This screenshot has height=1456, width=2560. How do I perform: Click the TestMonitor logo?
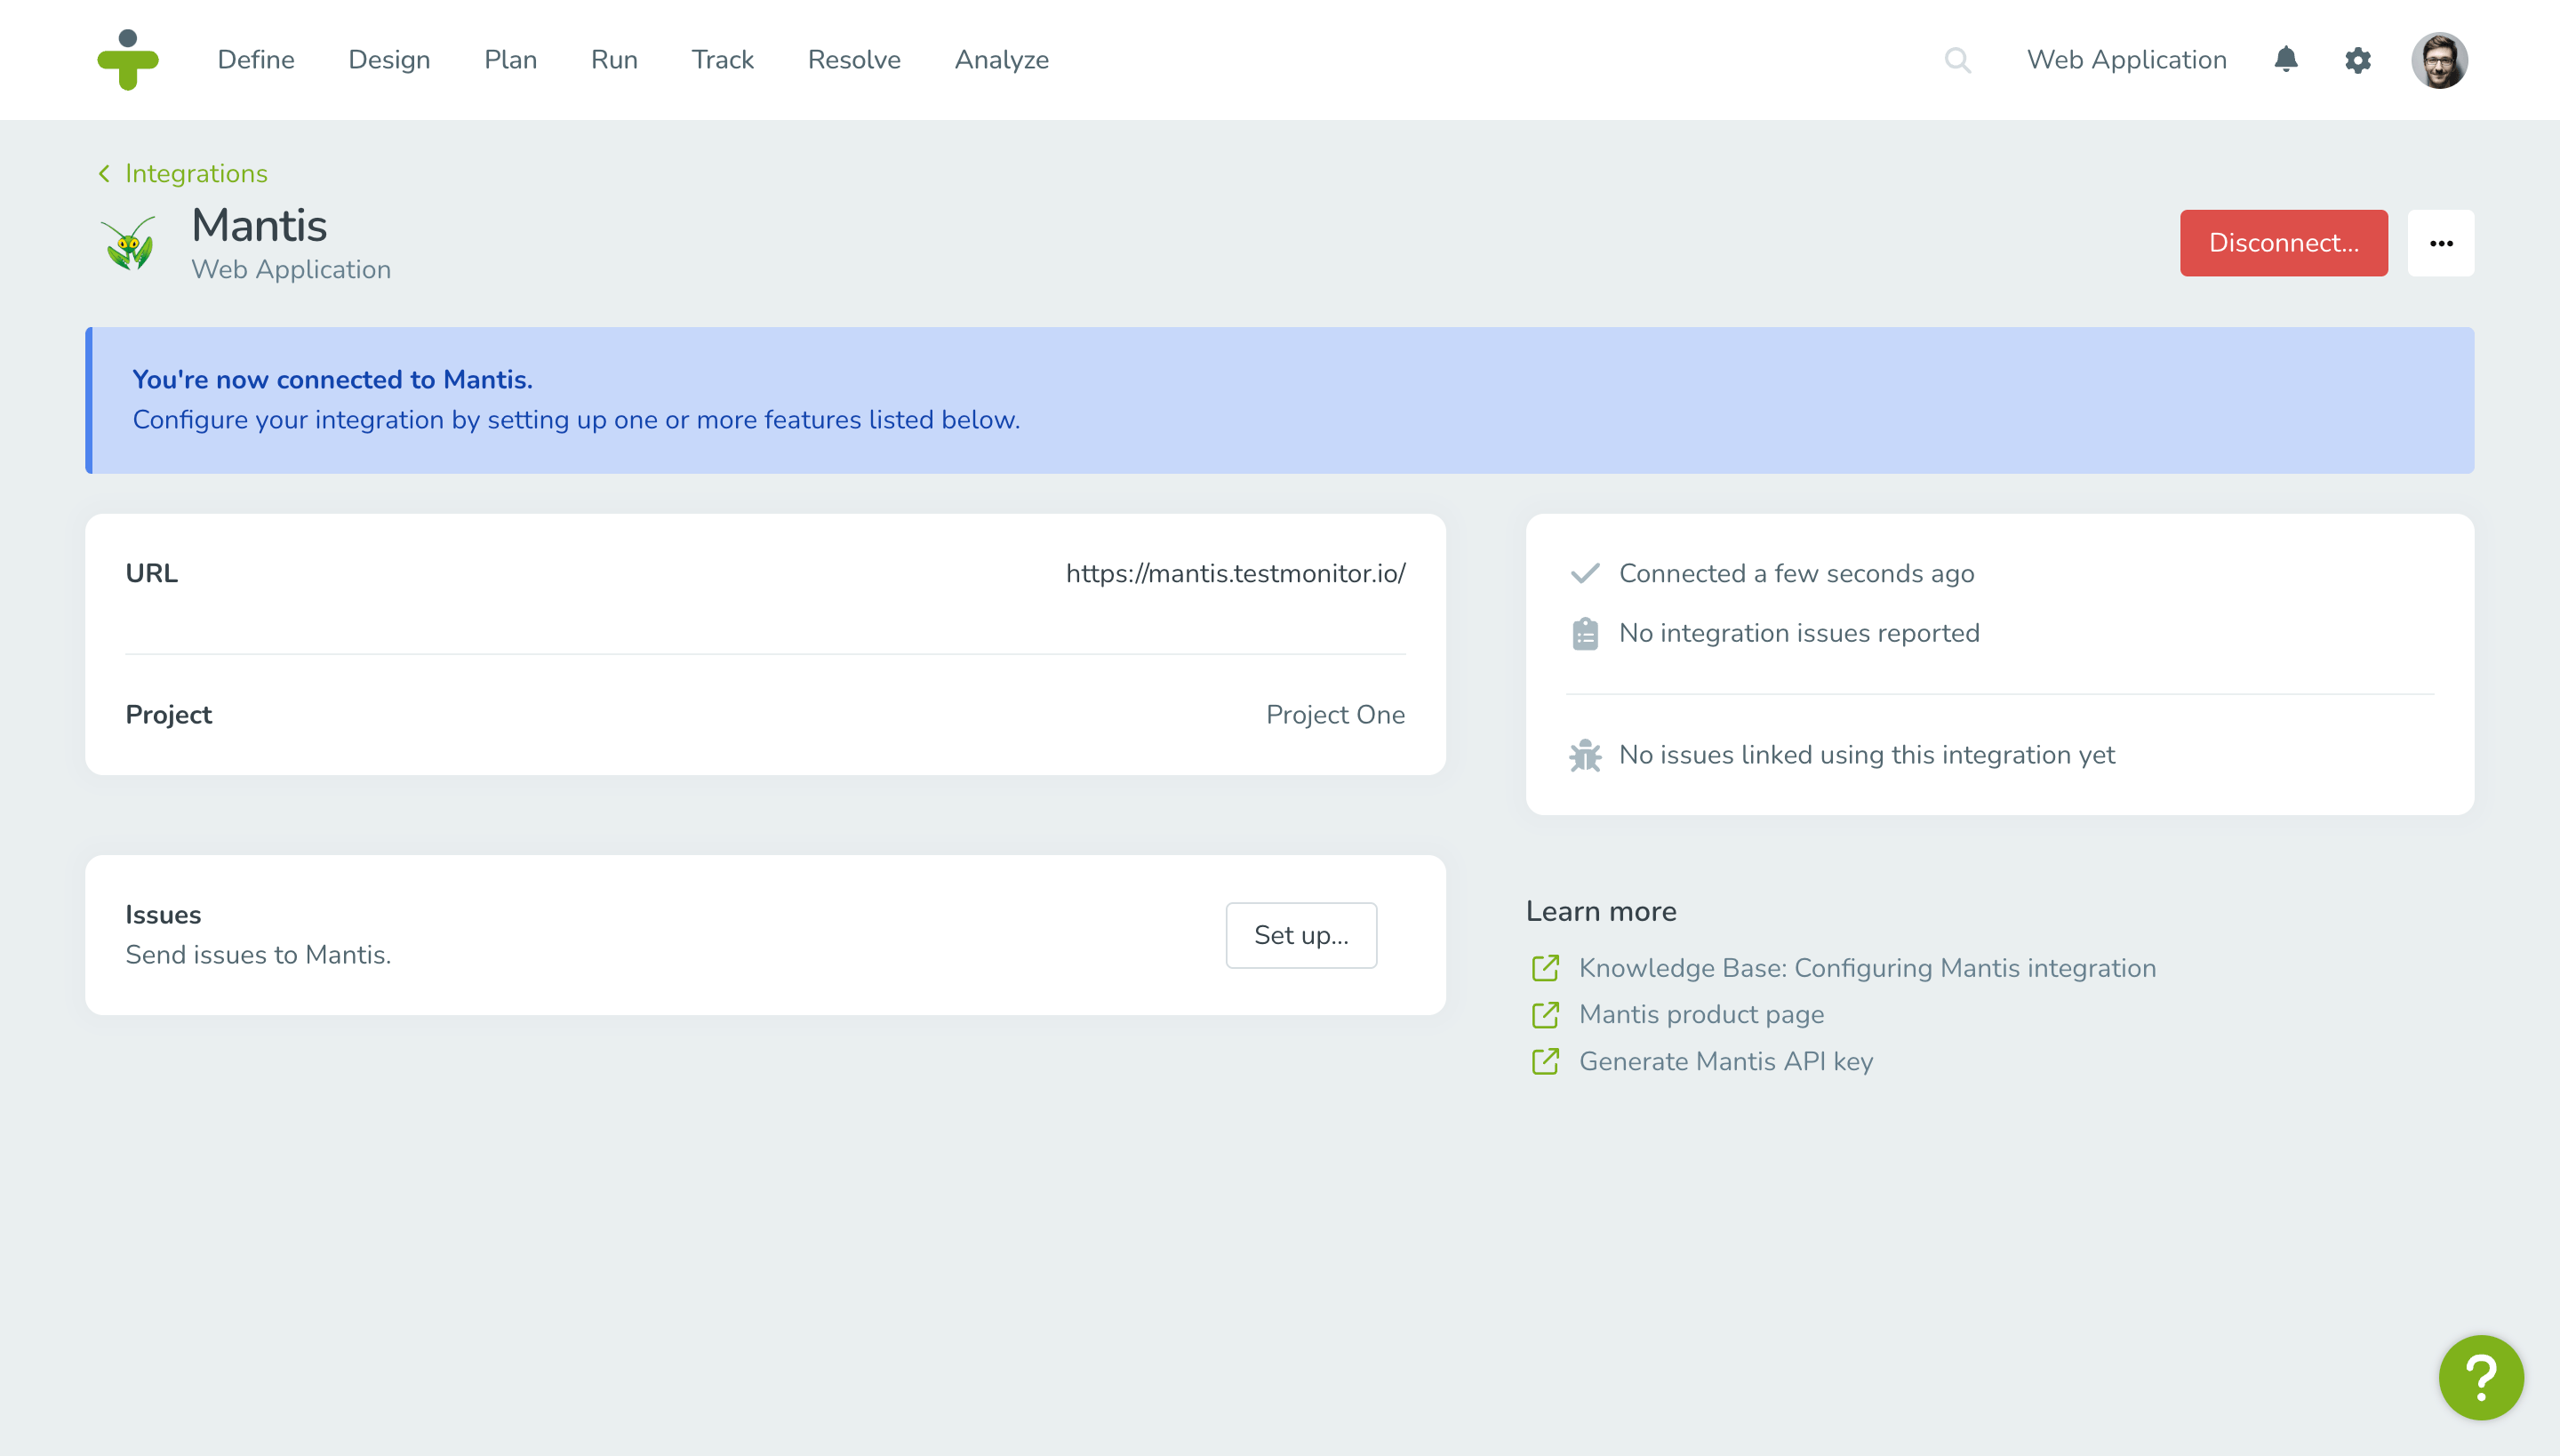coord(128,60)
